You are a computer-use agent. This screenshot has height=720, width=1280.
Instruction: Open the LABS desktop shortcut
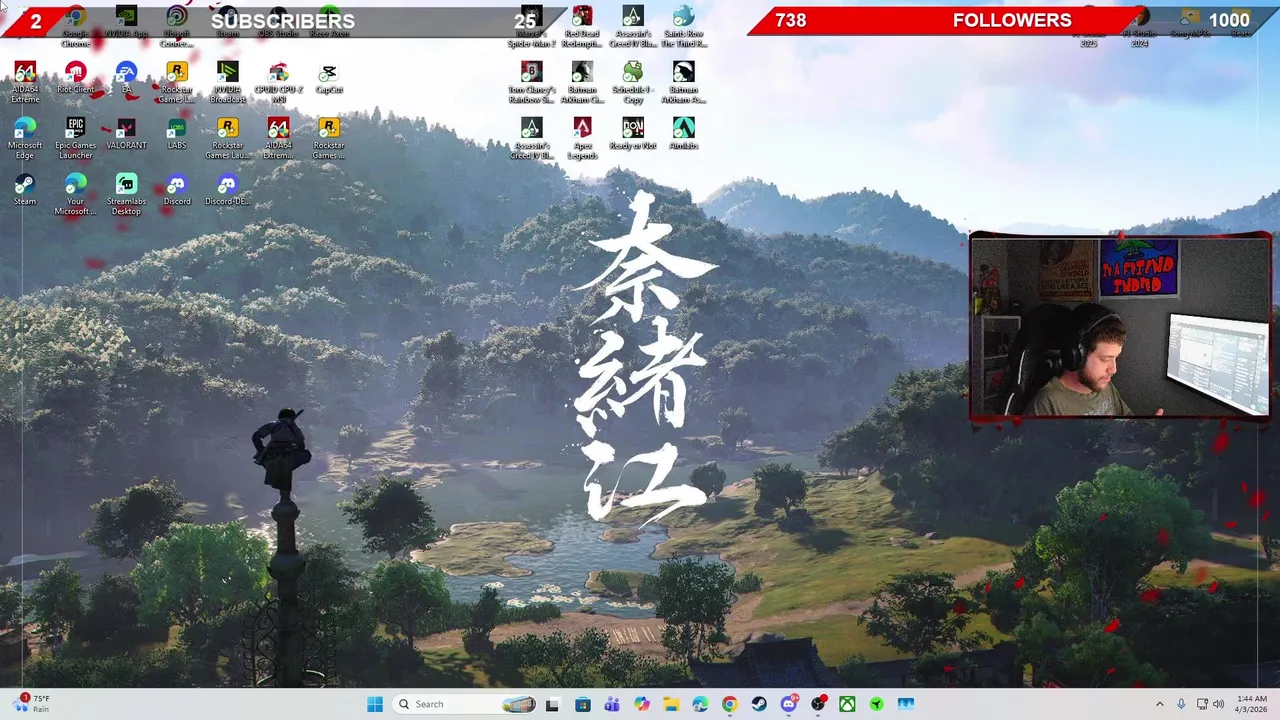click(x=177, y=134)
